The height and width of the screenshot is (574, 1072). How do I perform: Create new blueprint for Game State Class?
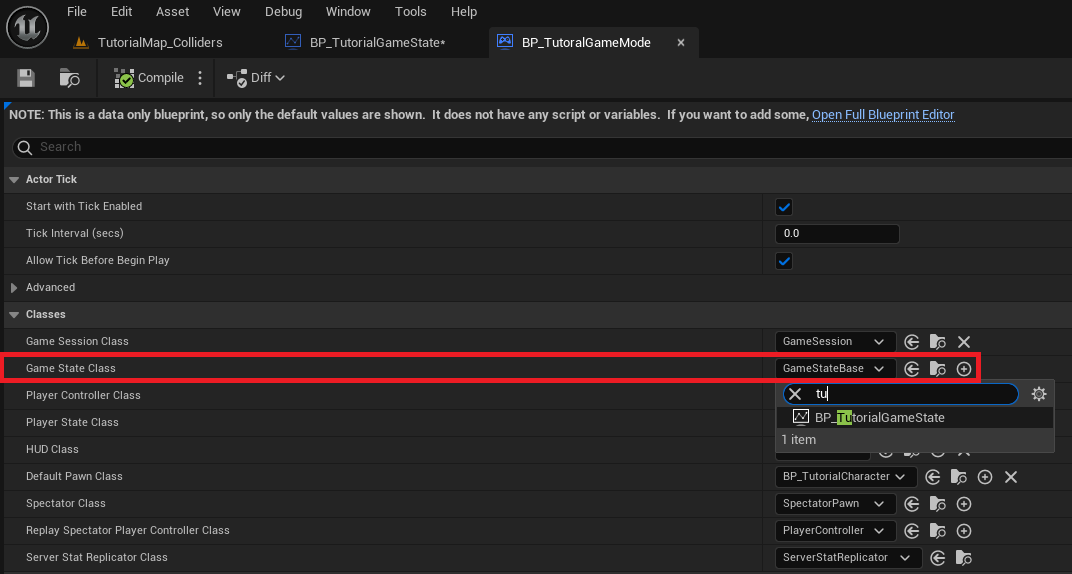click(x=964, y=369)
